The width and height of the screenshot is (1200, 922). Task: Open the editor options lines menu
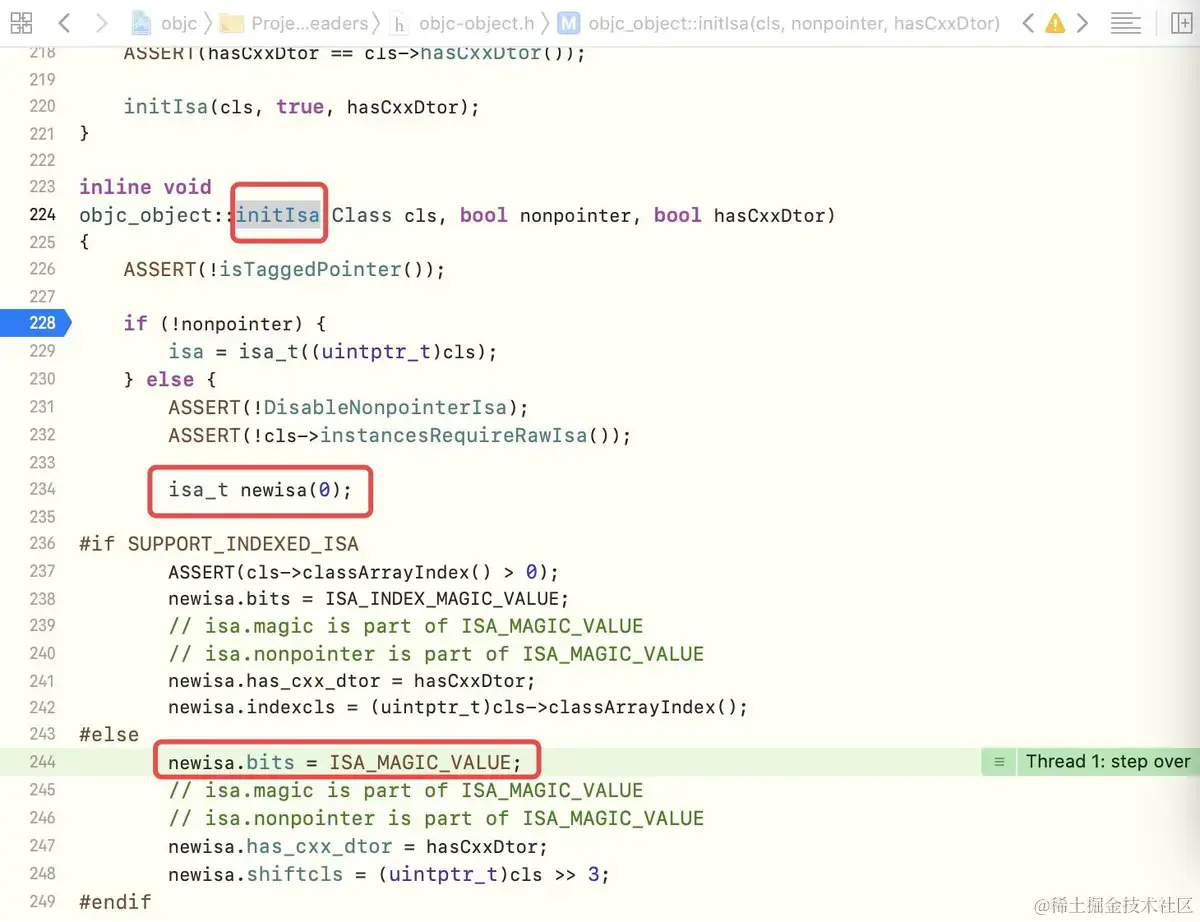pos(1126,22)
